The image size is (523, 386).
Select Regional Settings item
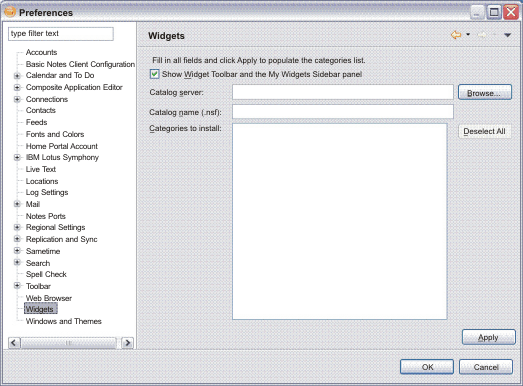click(55, 228)
